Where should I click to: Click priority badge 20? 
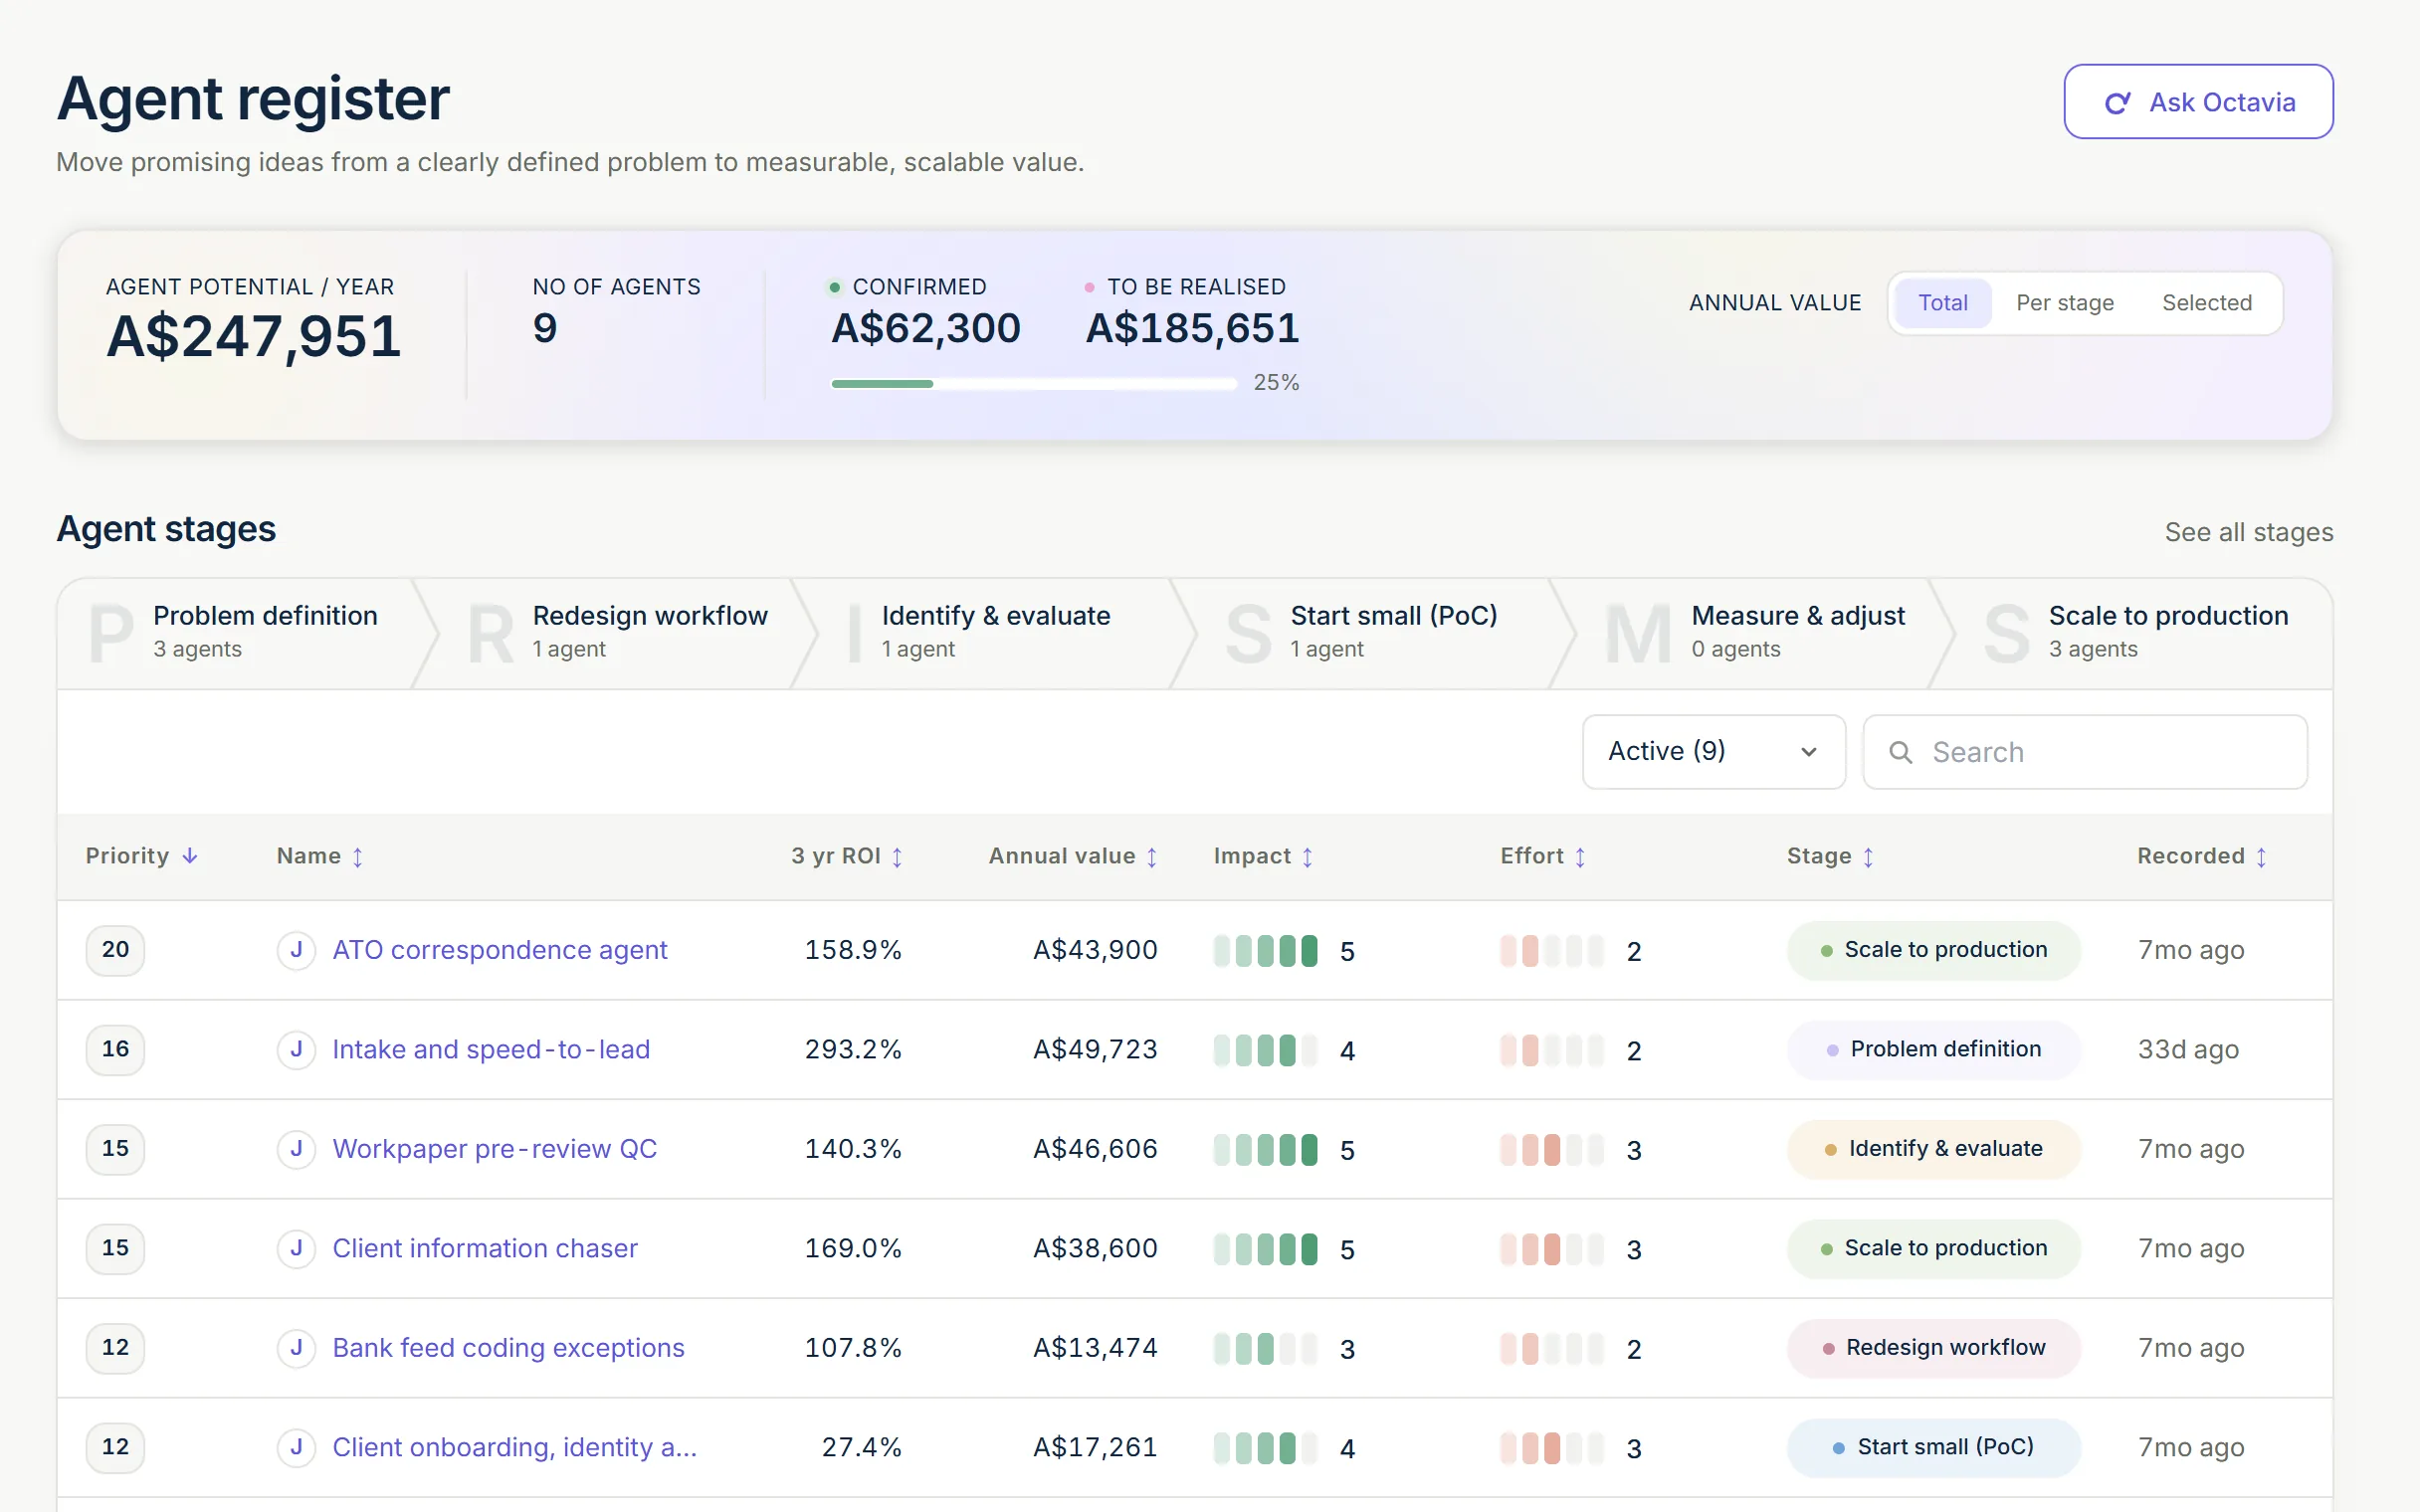115,950
